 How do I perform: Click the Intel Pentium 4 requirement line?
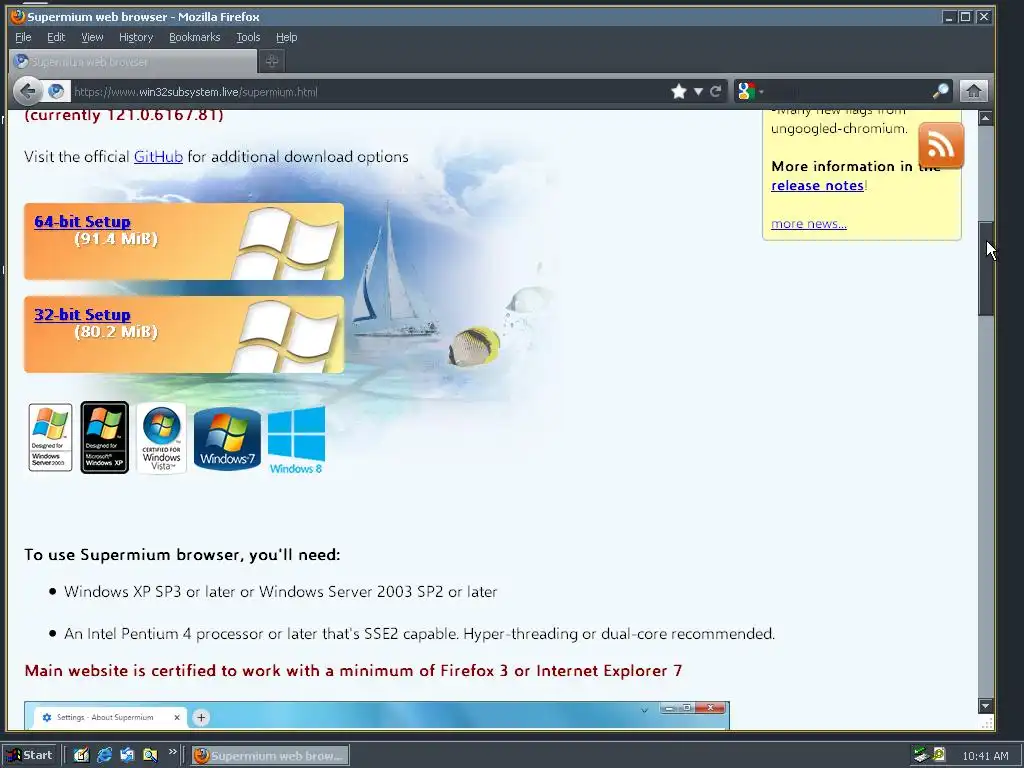pyautogui.click(x=419, y=633)
